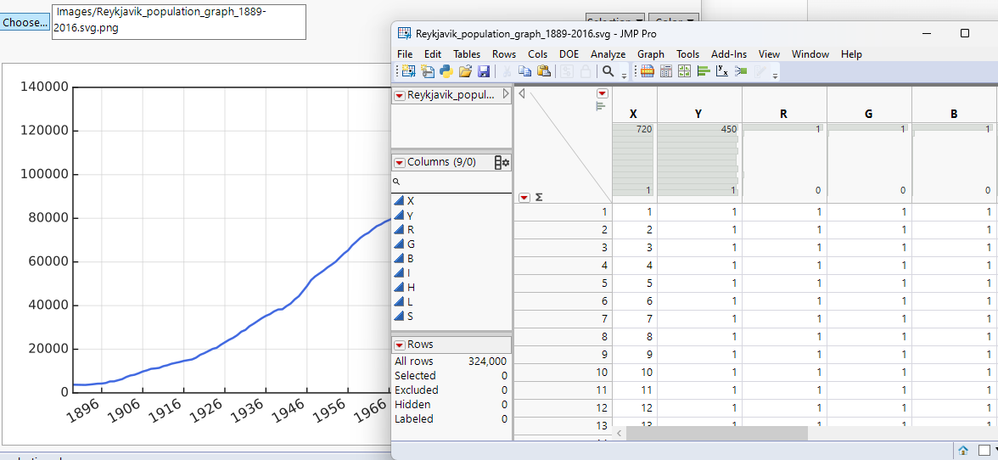This screenshot has height=460, width=998.
Task: Click the New Data Table toolbar icon
Action: (408, 72)
